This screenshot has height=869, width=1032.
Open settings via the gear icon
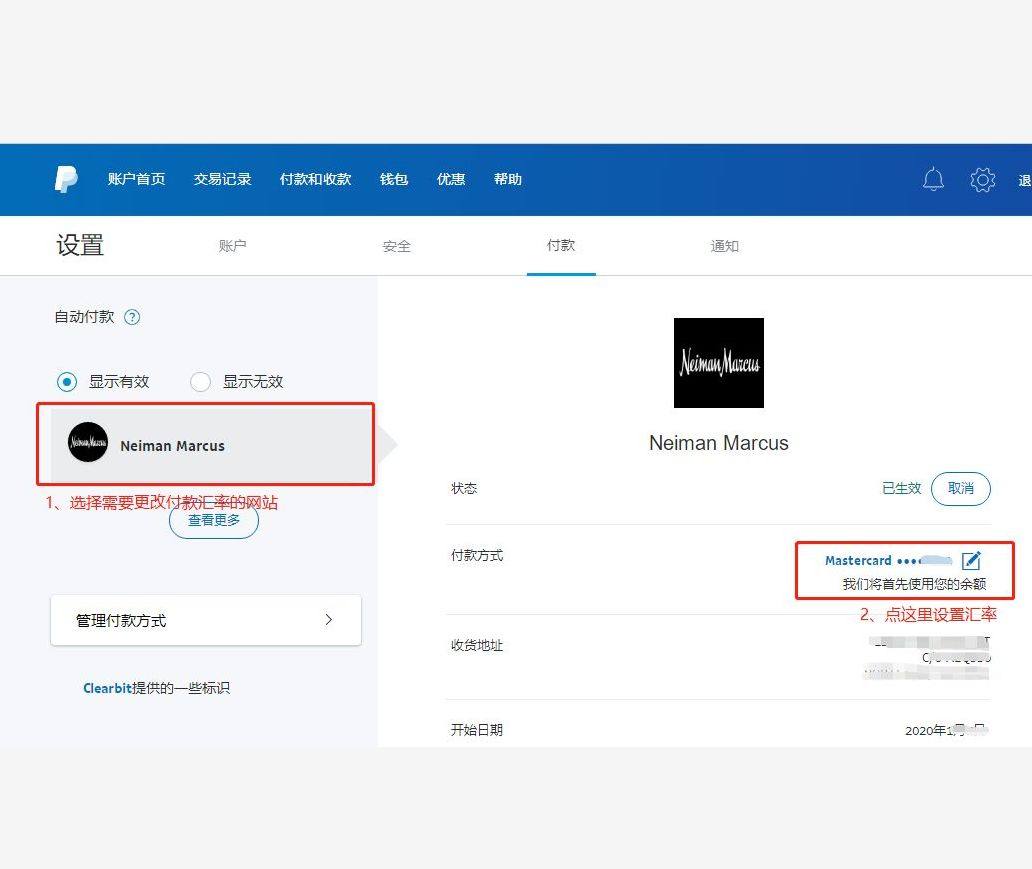983,180
